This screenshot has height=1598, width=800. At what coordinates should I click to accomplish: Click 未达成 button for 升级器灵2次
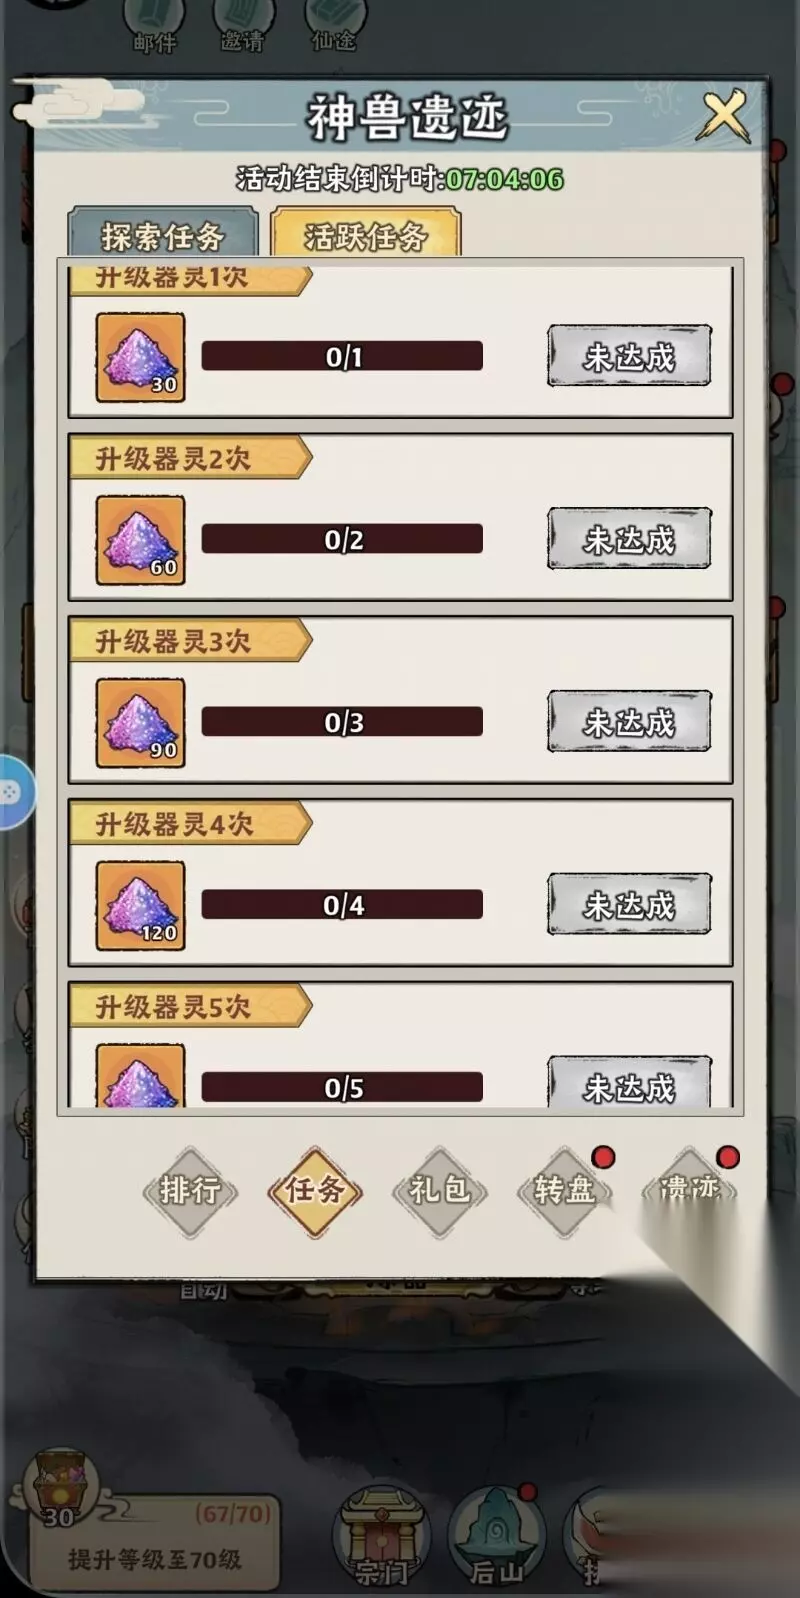629,539
